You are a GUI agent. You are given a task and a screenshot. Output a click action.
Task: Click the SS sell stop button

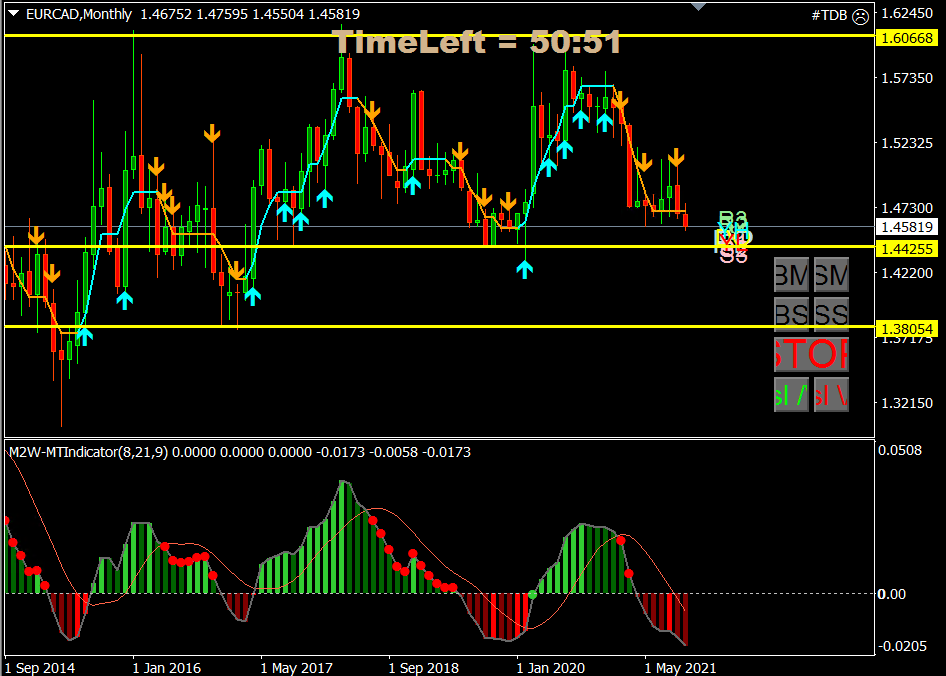831,313
